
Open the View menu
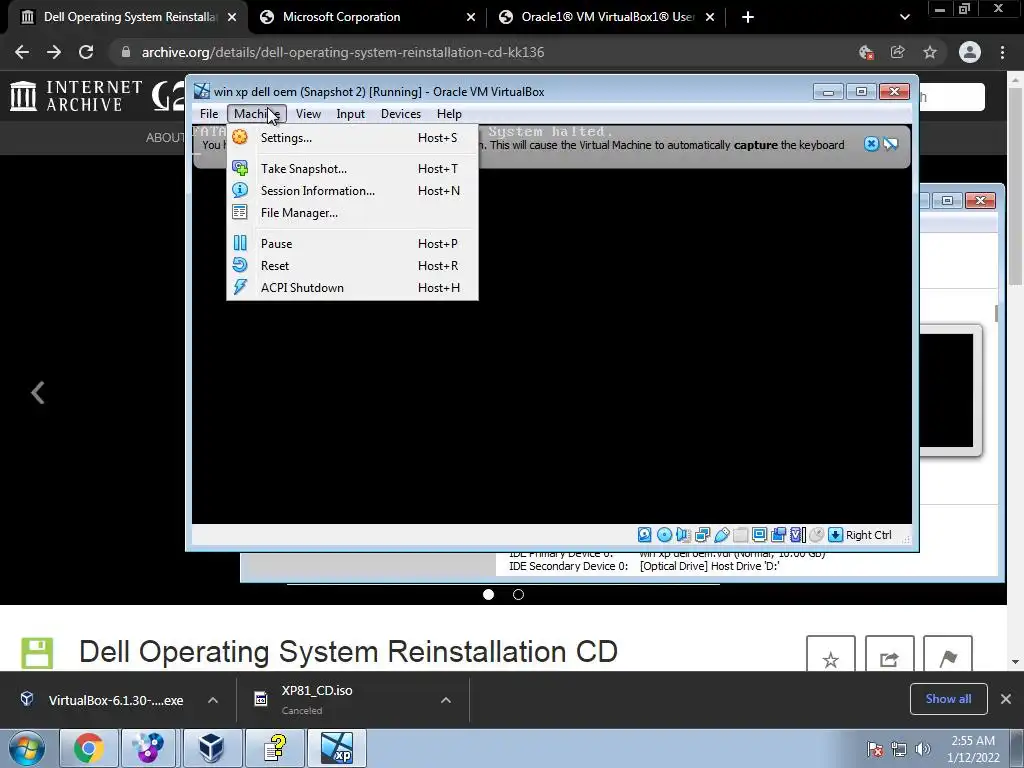(x=308, y=114)
